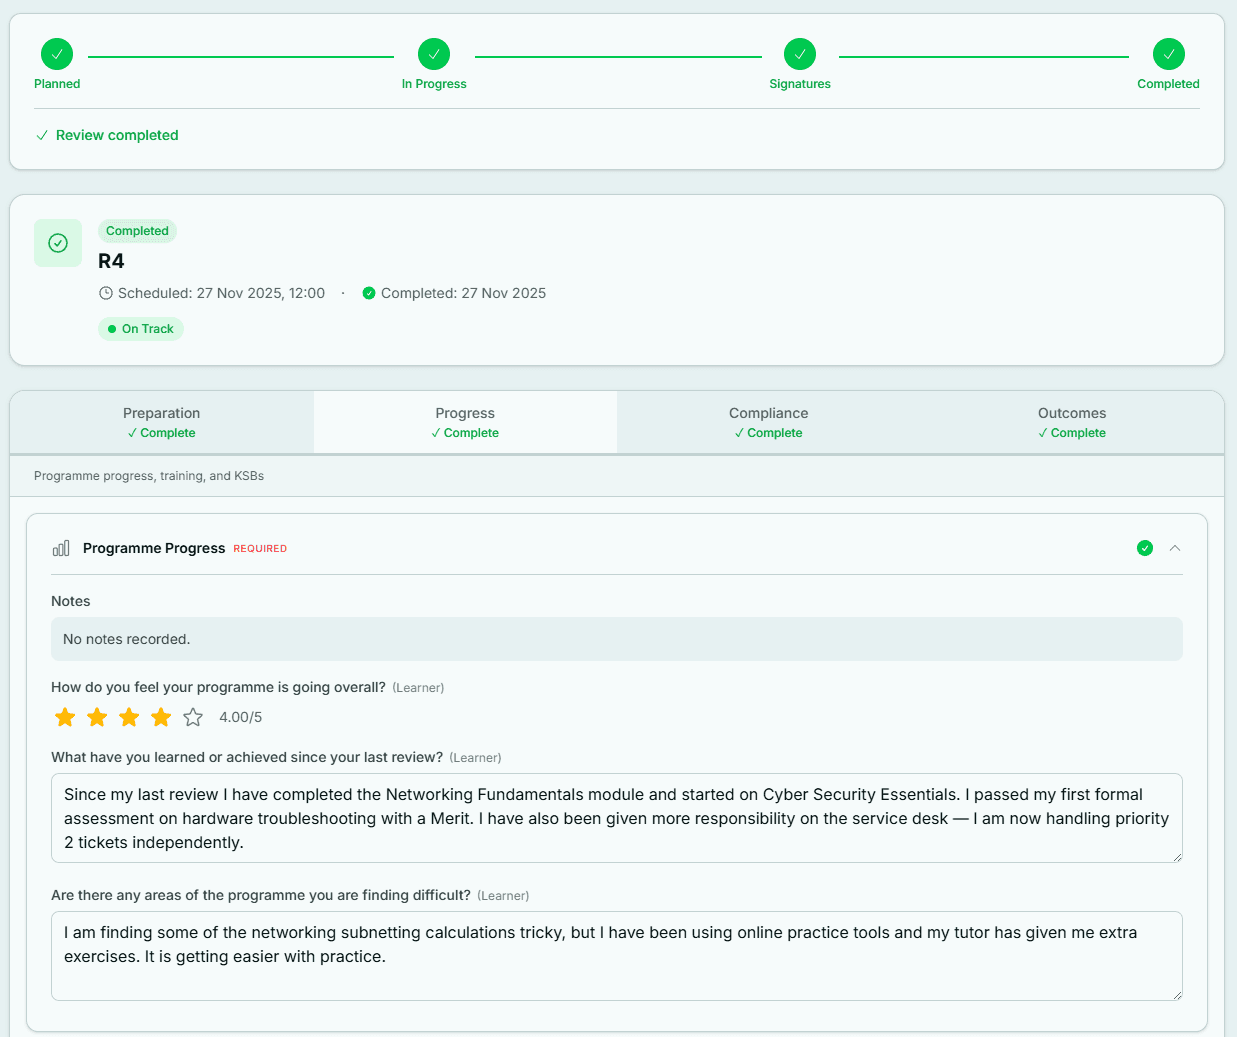Switch to the Compliance tab
This screenshot has height=1037, width=1237.
768,421
